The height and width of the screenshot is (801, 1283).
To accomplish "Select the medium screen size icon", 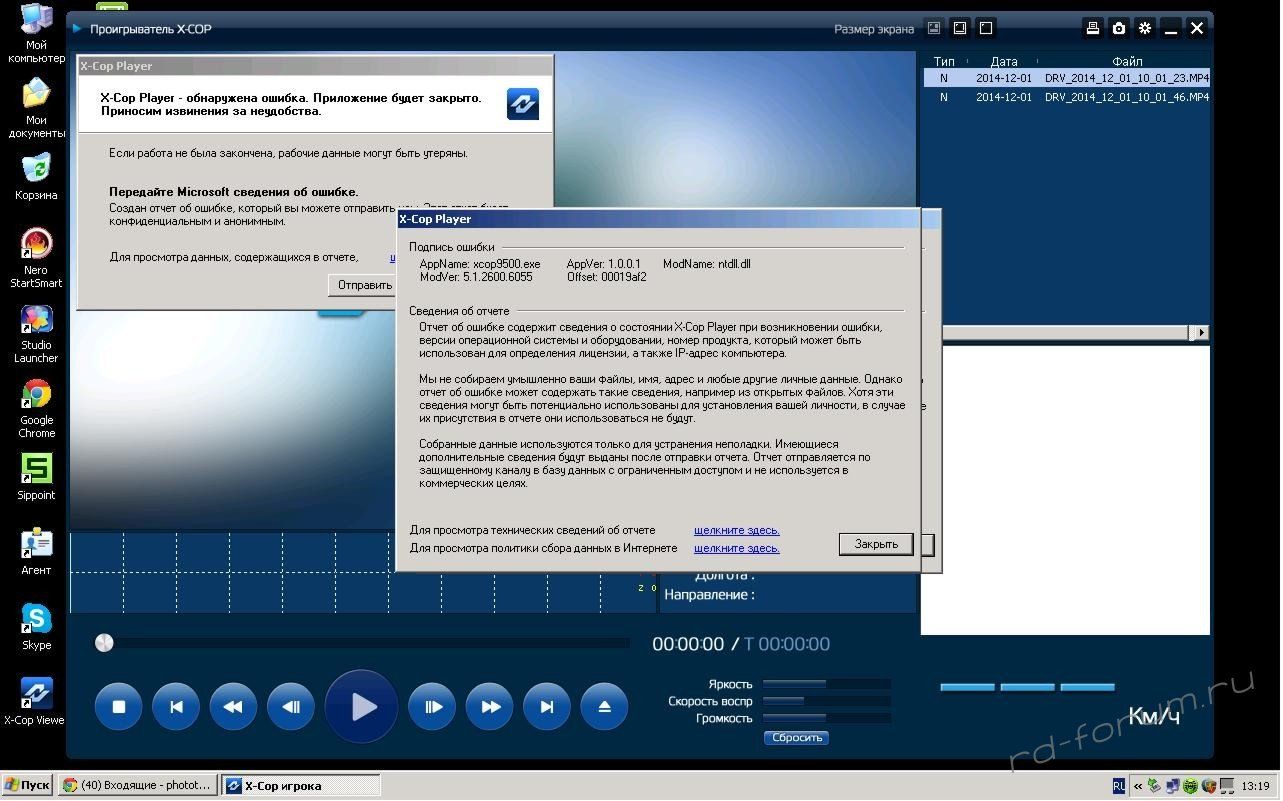I will [959, 28].
